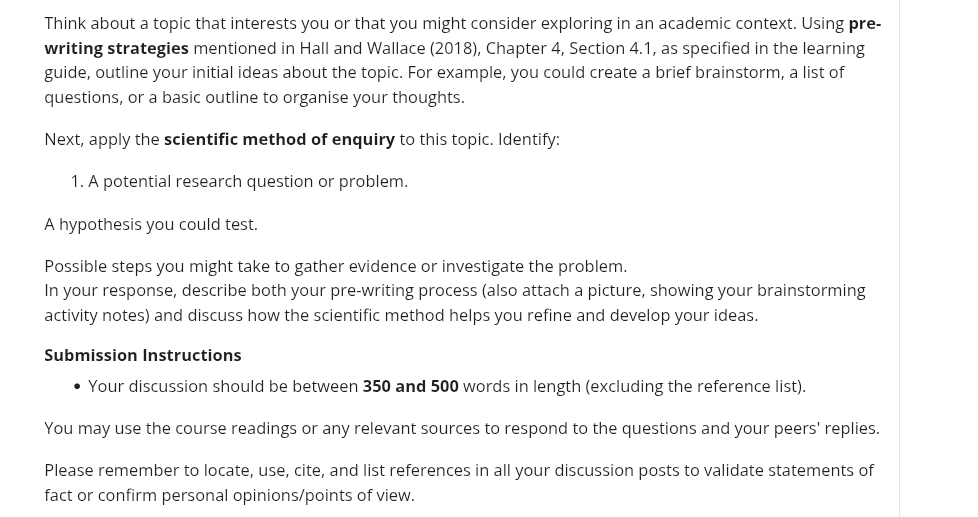Click the 'Submission Instructions' heading
The width and height of the screenshot is (978, 517).
(142, 355)
